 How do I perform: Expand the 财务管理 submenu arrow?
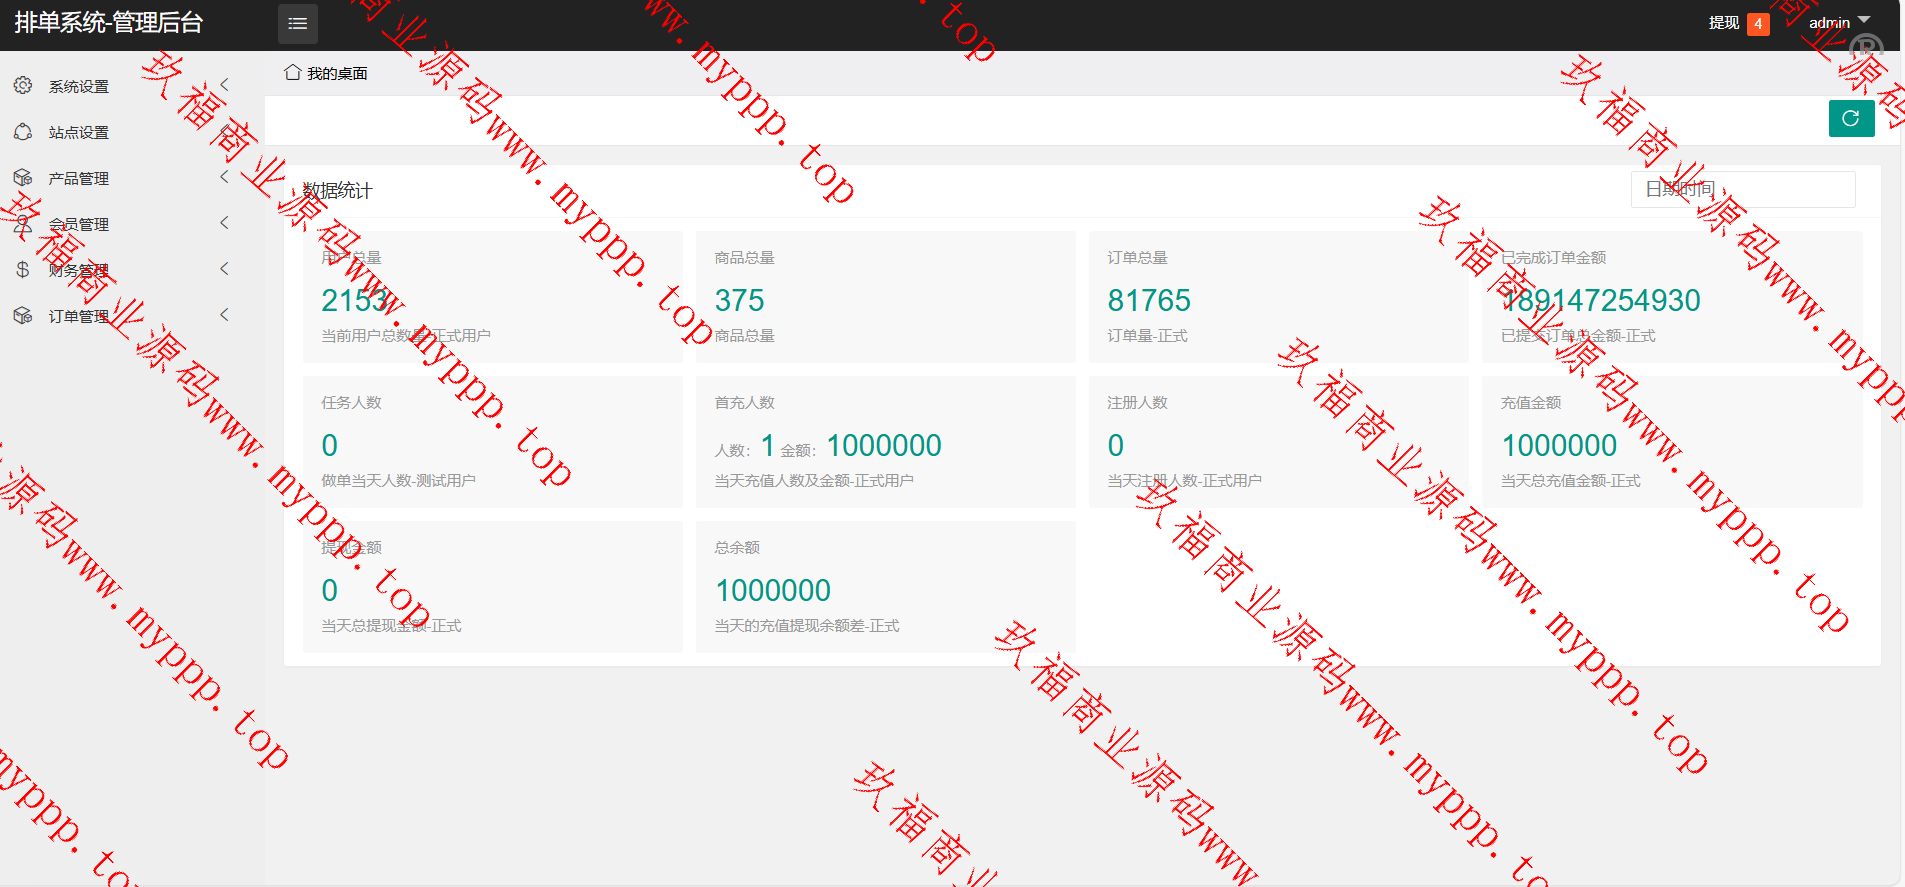pyautogui.click(x=225, y=269)
